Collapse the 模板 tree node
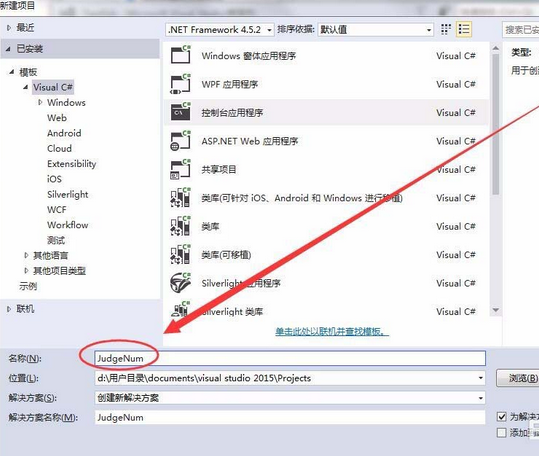The image size is (539, 456). coord(12,72)
